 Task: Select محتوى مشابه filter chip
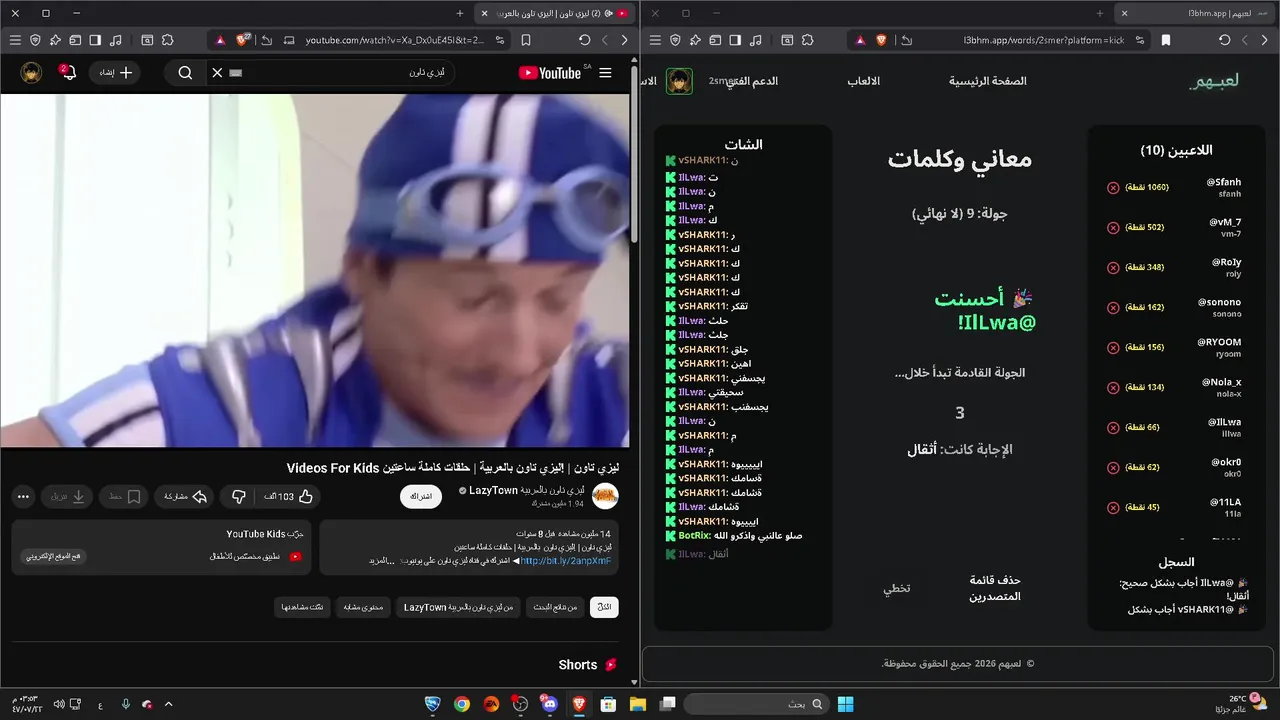click(365, 607)
